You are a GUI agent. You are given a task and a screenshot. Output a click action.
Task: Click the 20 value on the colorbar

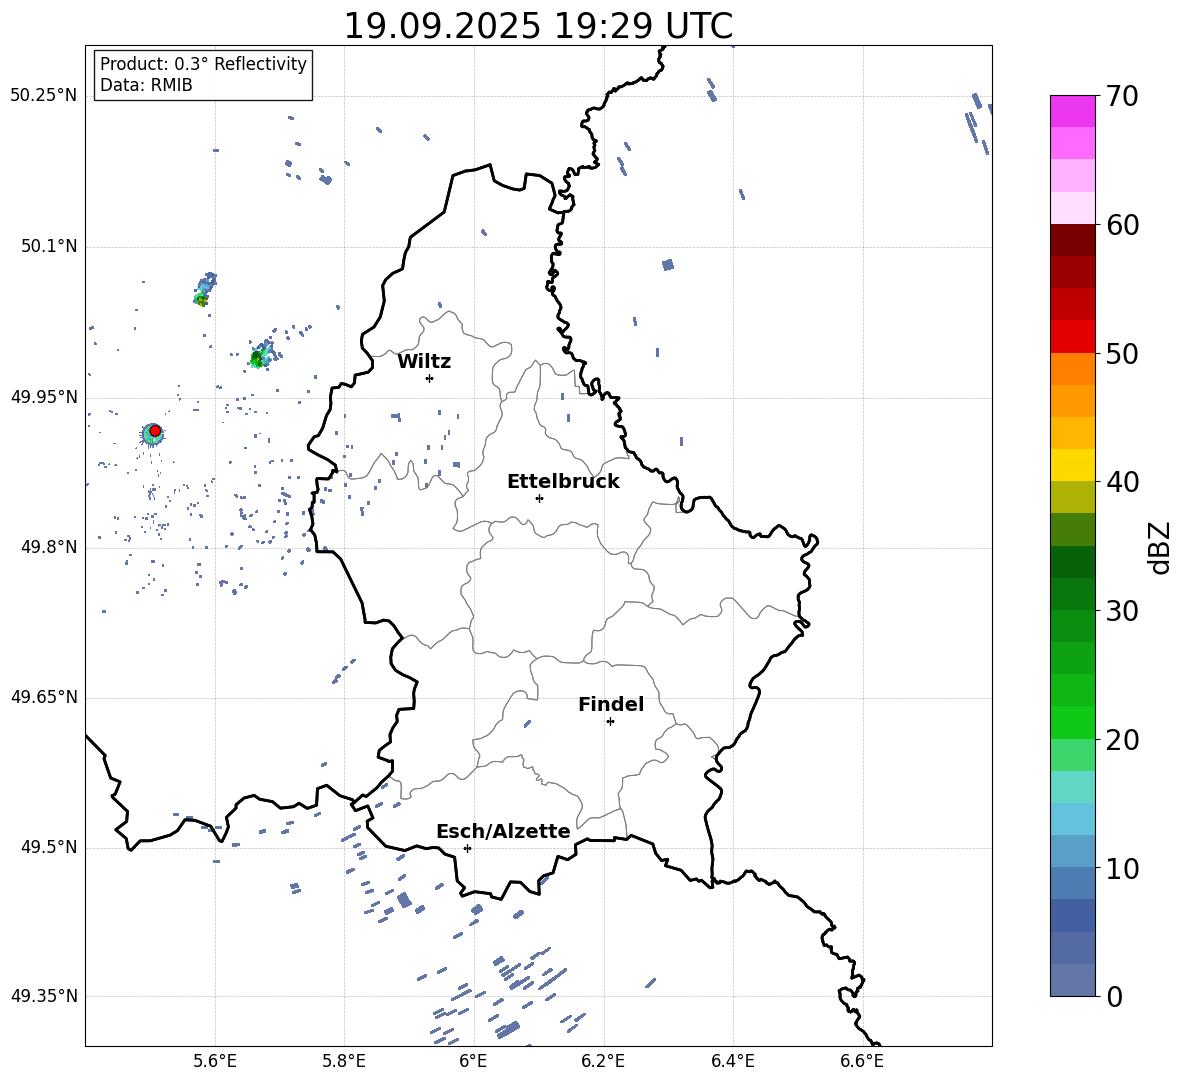[x=1122, y=740]
